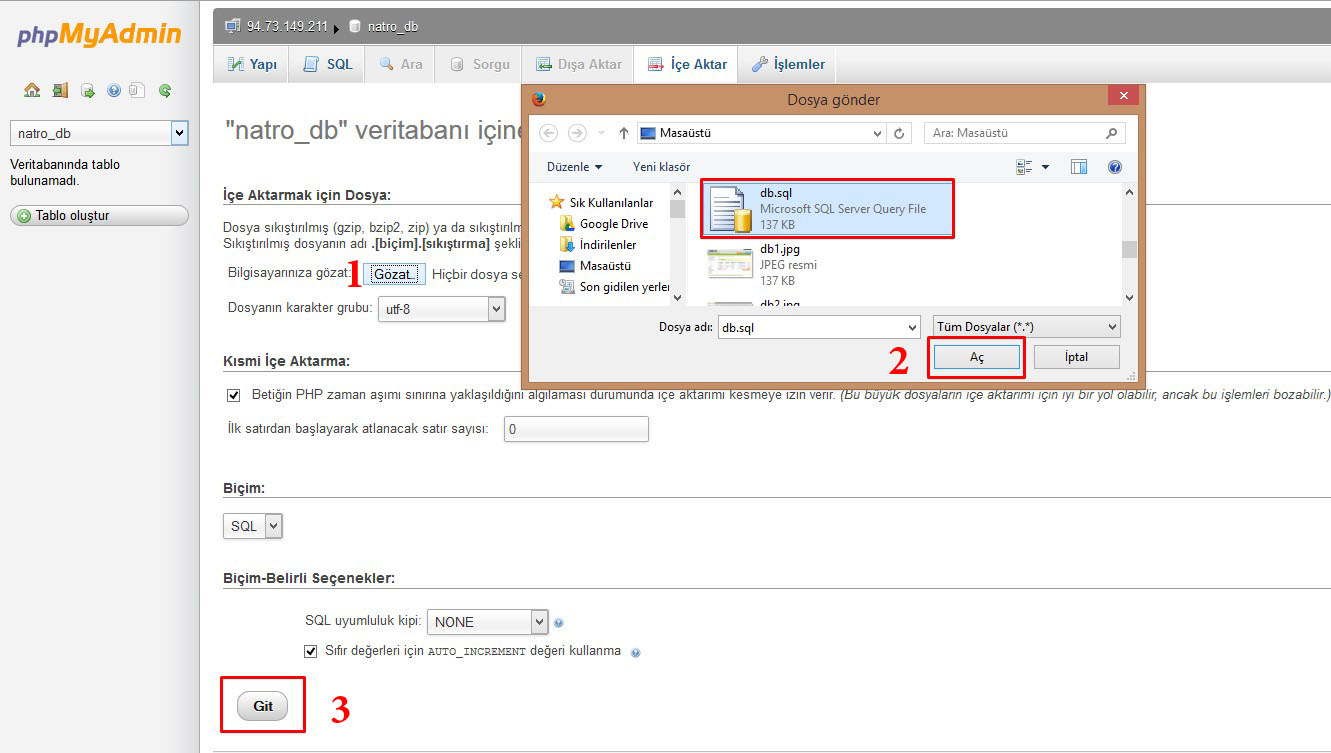Click the phpMyAdmin logo
The width and height of the screenshot is (1331, 753).
click(99, 35)
